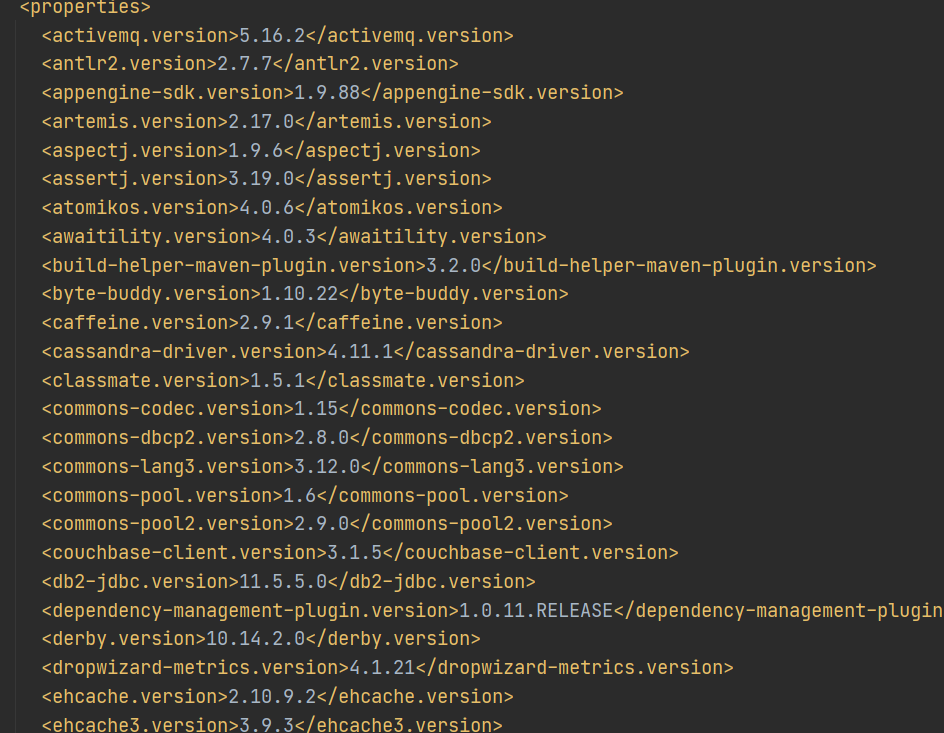
Task: Place cursor on aspectj version 1.9.6
Action: click(255, 151)
